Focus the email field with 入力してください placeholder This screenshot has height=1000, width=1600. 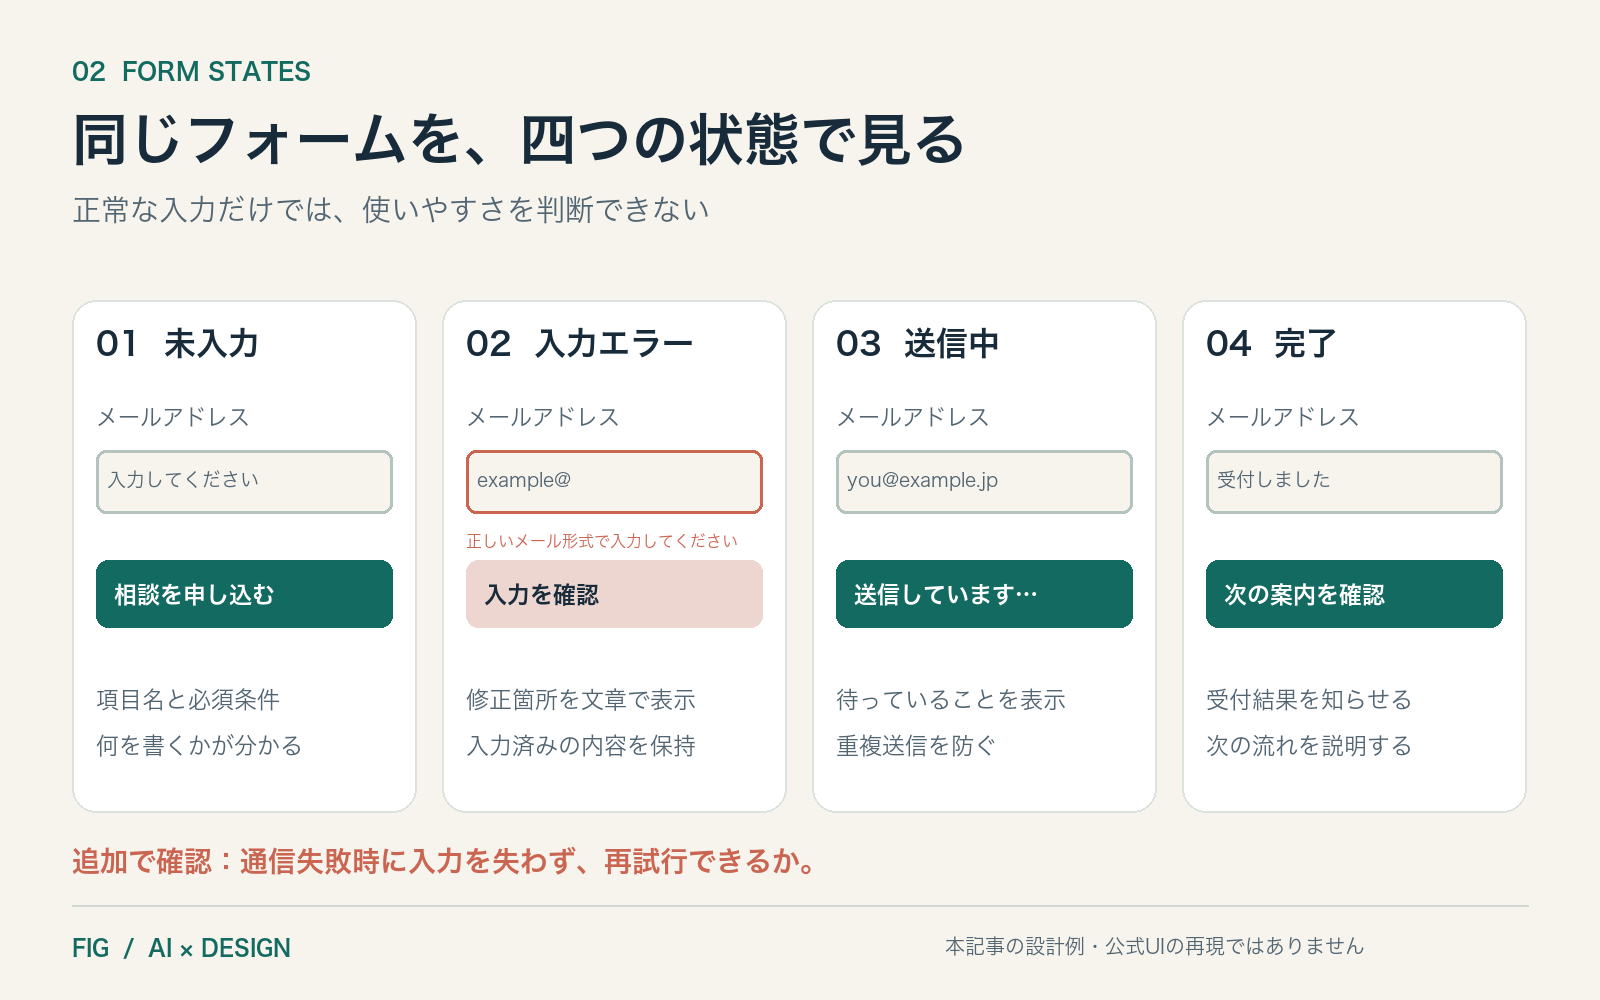click(244, 482)
